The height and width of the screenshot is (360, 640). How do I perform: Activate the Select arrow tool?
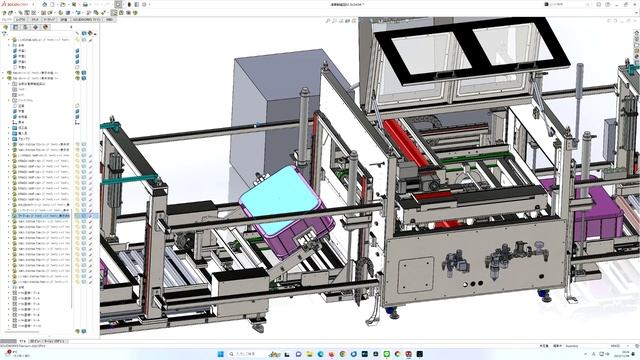118,4
